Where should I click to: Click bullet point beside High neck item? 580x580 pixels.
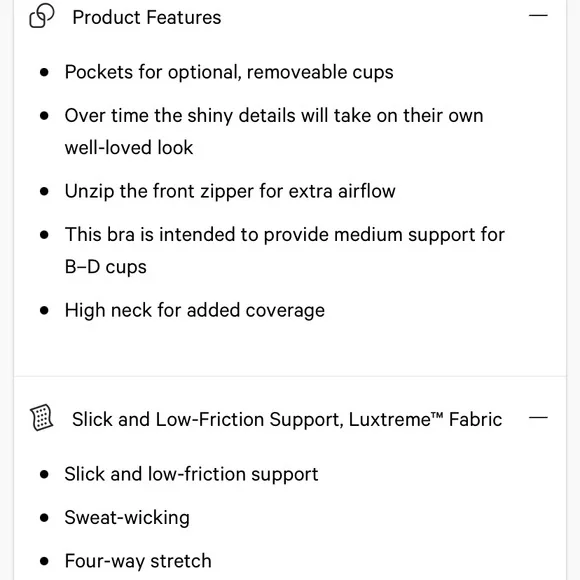click(x=44, y=310)
